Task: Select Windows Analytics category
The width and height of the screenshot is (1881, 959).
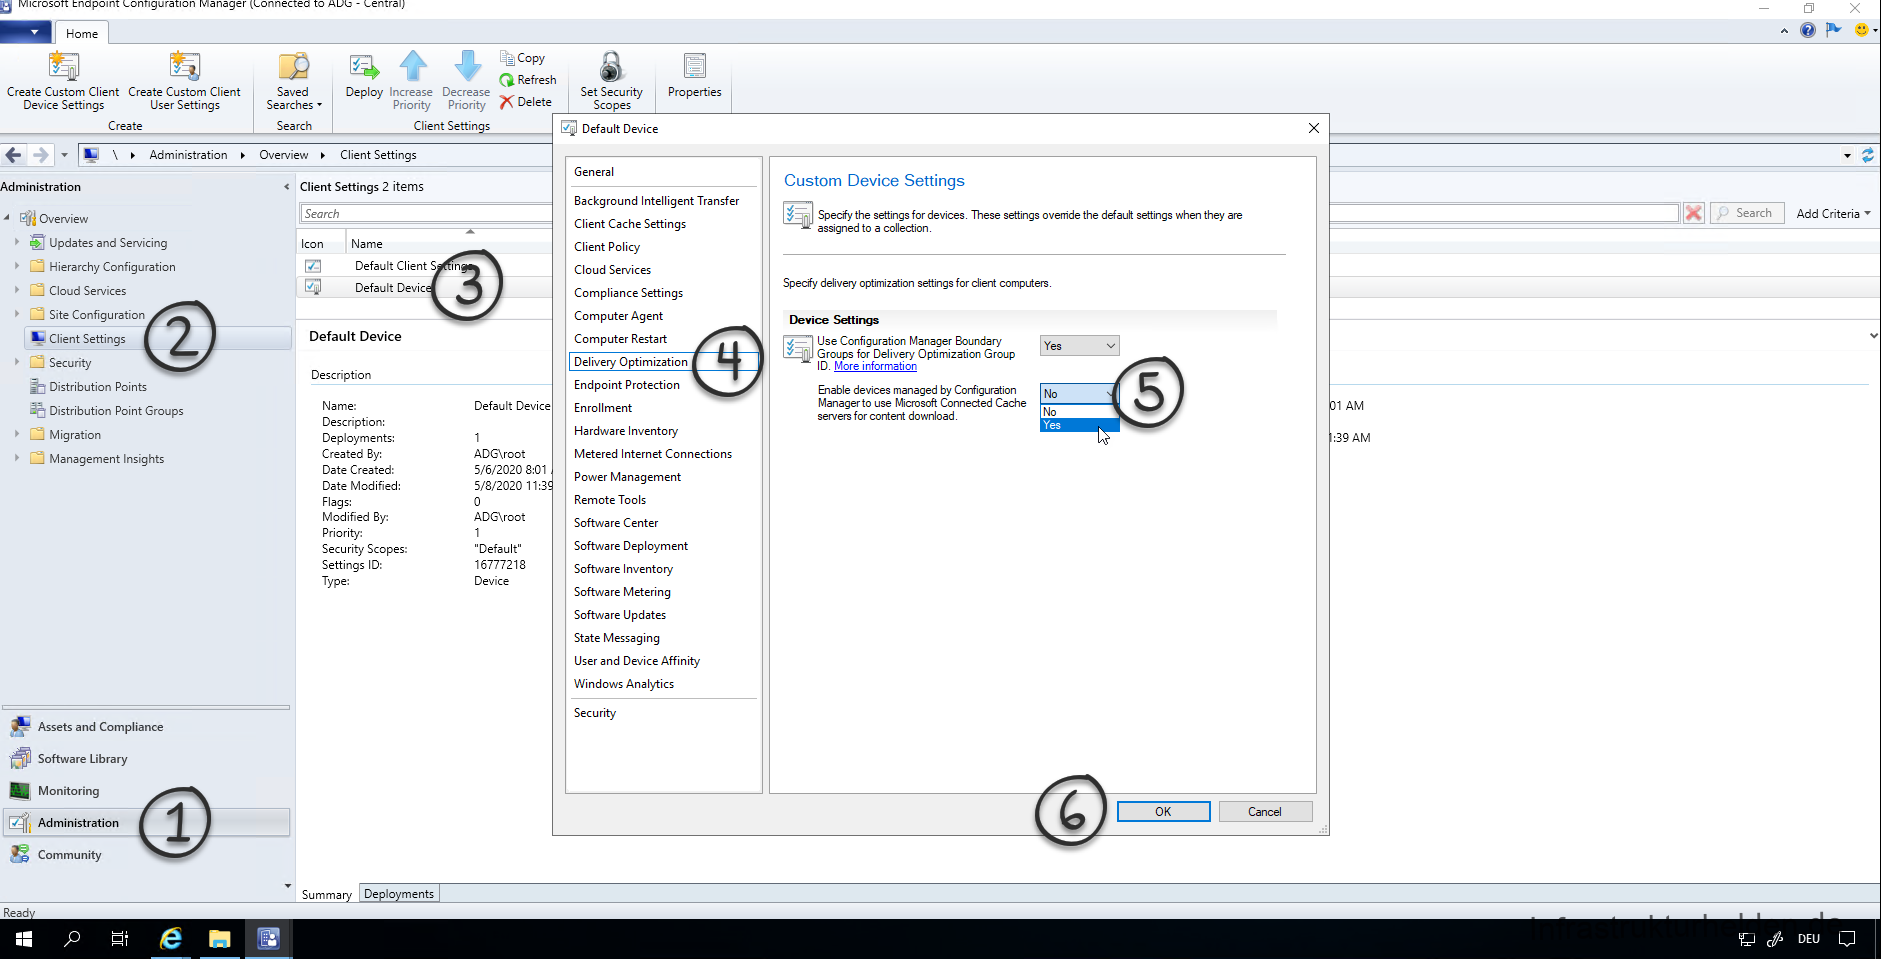Action: (x=624, y=684)
